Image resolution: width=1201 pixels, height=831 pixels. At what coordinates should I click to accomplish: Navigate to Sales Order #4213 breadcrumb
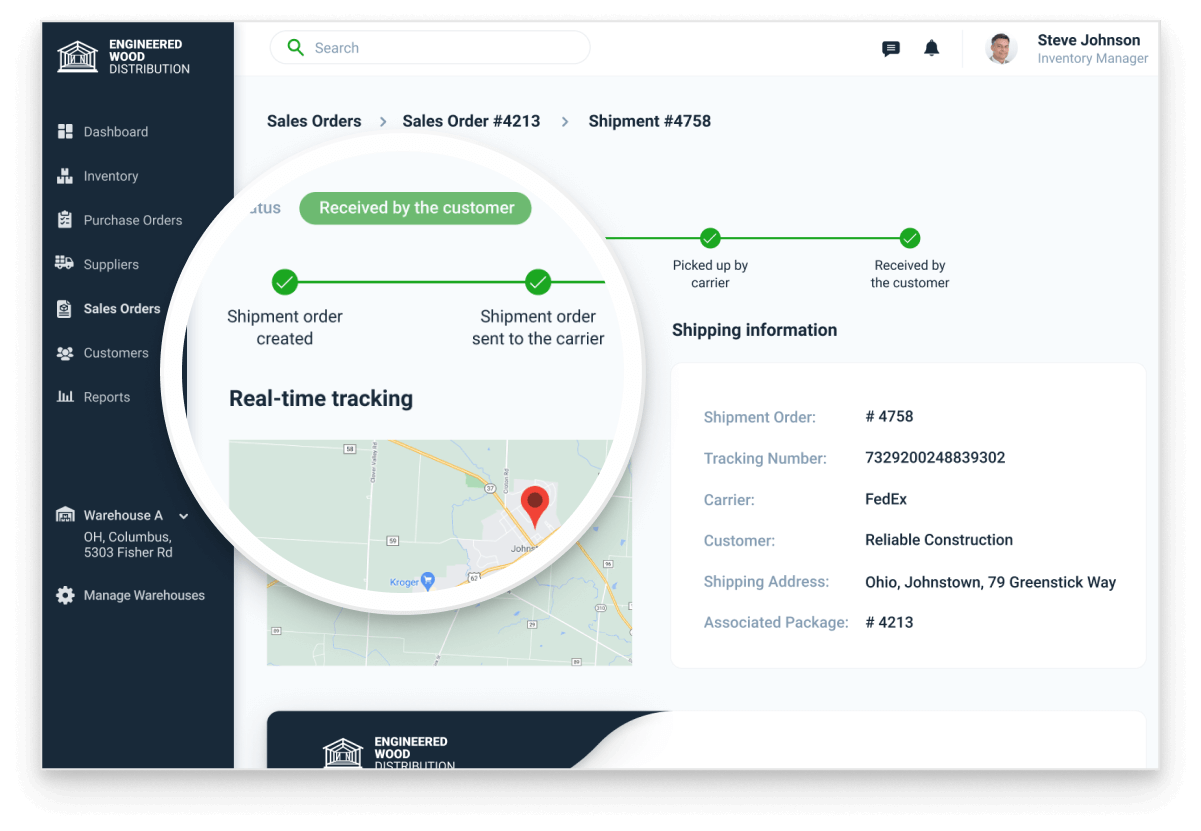coord(471,121)
